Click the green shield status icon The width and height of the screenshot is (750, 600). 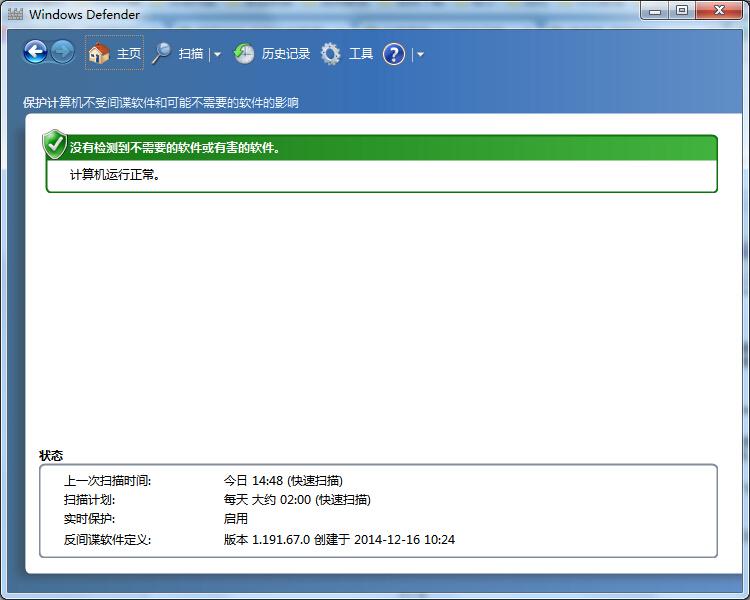54,145
